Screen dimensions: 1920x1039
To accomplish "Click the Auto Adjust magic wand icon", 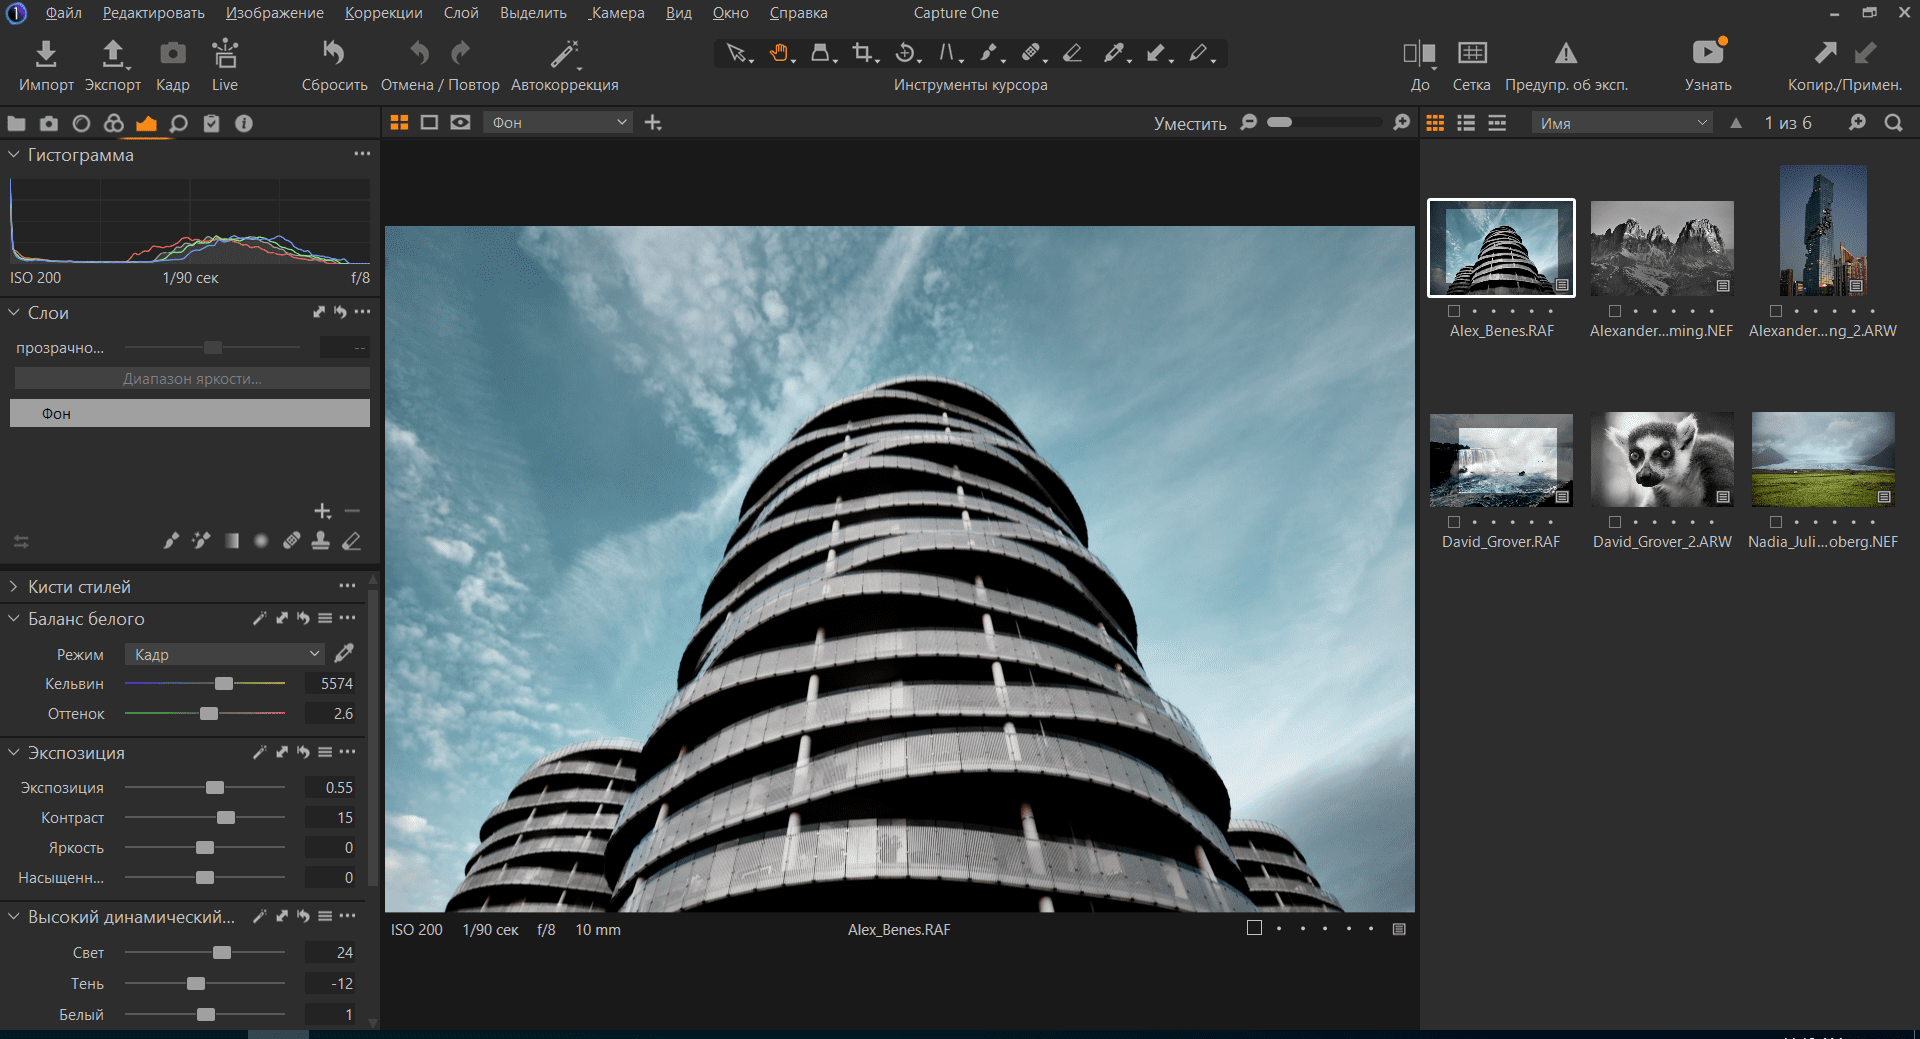I will coord(564,54).
